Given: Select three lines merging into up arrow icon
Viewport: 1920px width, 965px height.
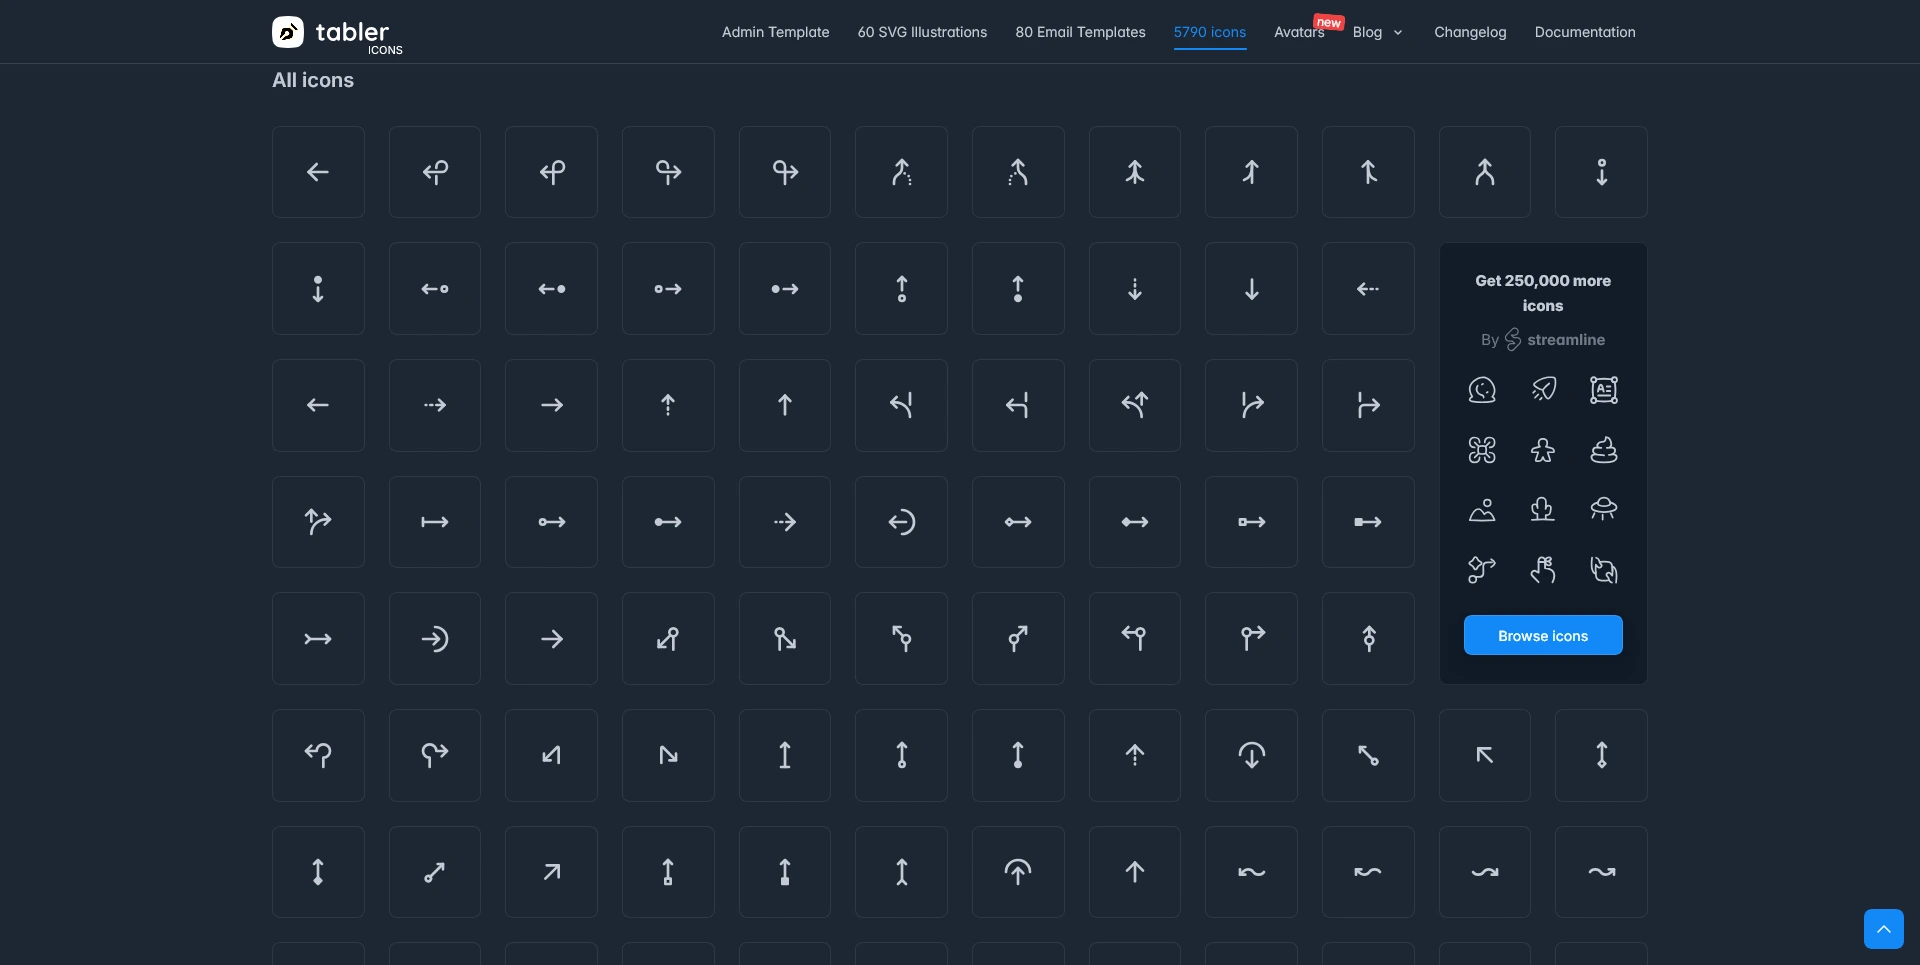Looking at the screenshot, I should [x=1135, y=172].
